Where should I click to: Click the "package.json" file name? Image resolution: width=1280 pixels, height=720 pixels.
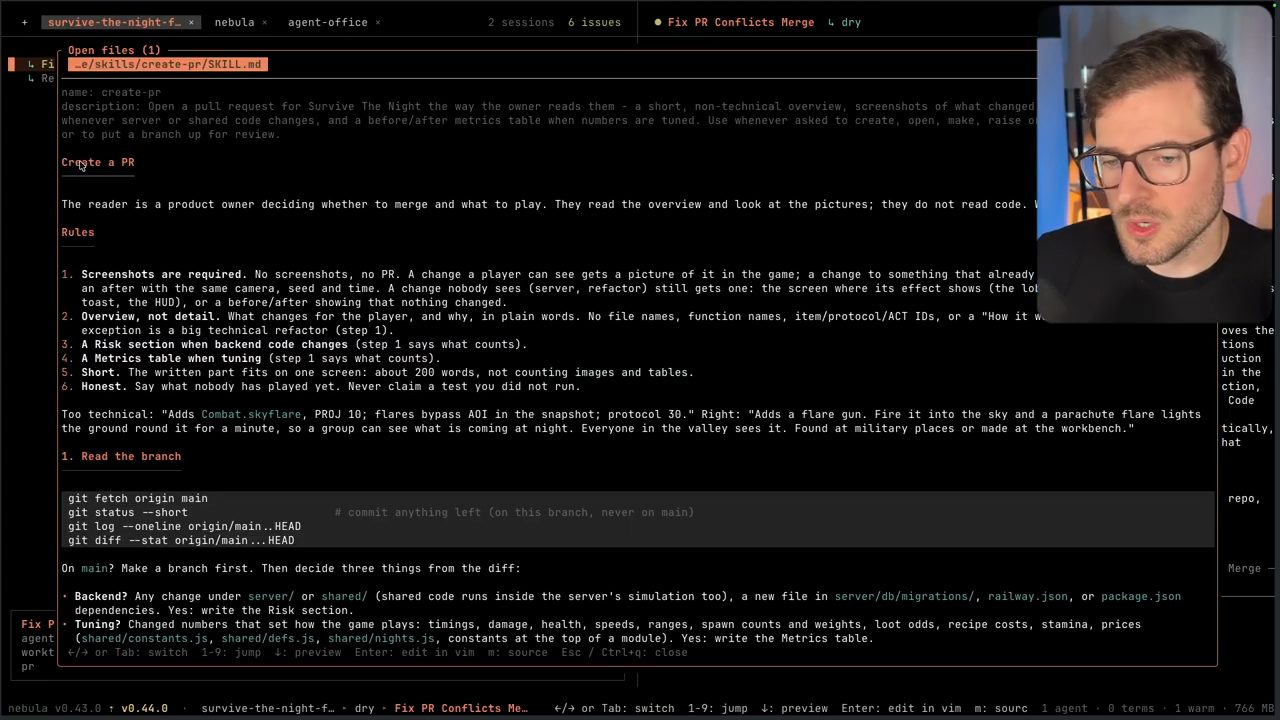coord(1141,596)
